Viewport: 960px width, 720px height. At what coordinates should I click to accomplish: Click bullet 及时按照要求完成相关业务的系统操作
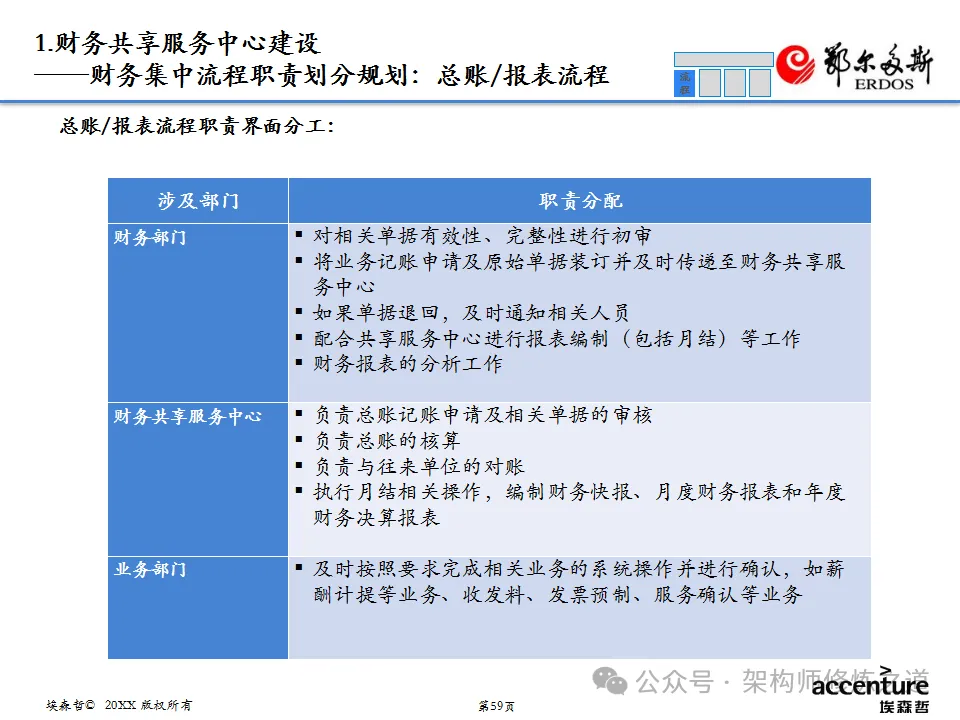579,582
